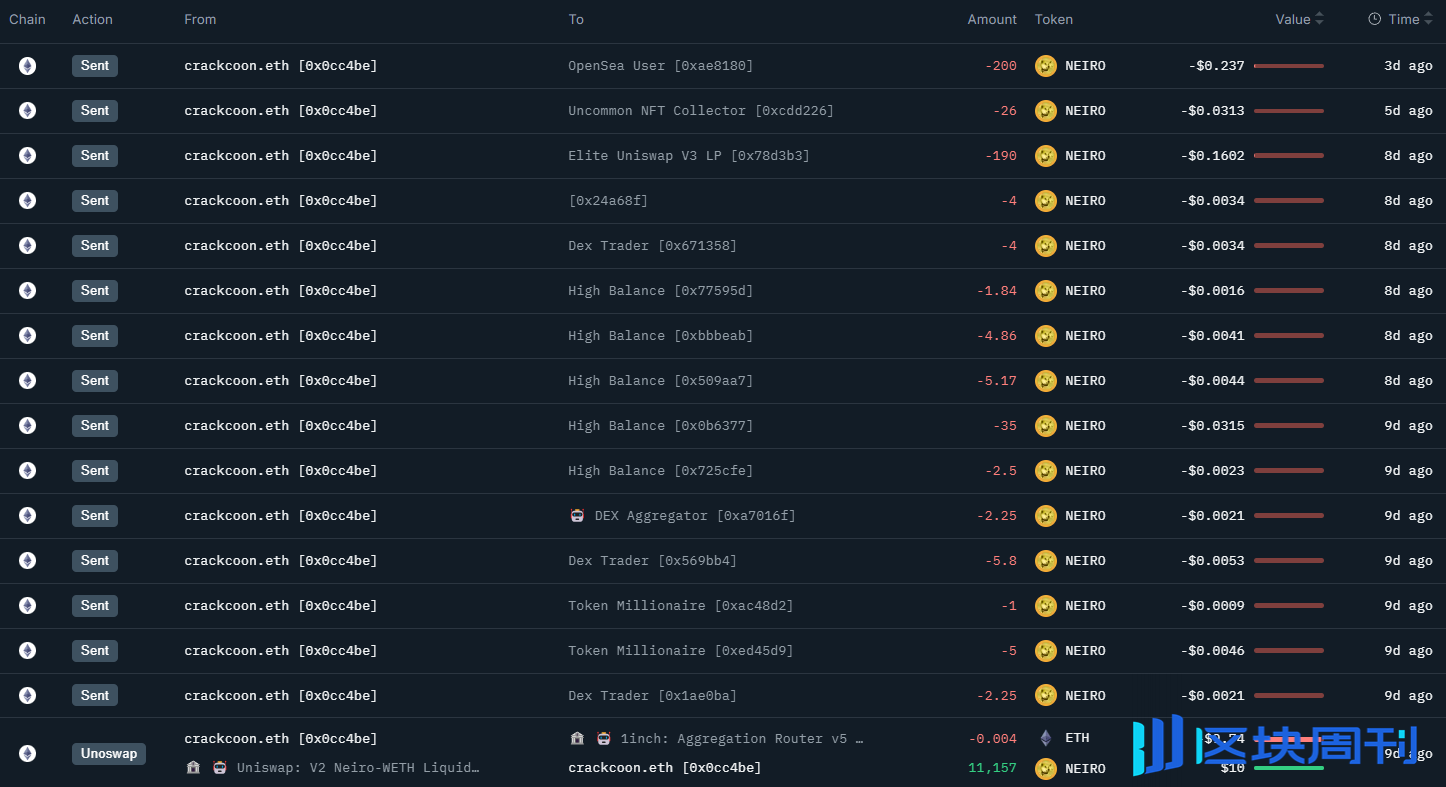Open Dex Trader [0x569bb4] address
The image size is (1446, 787).
point(652,561)
